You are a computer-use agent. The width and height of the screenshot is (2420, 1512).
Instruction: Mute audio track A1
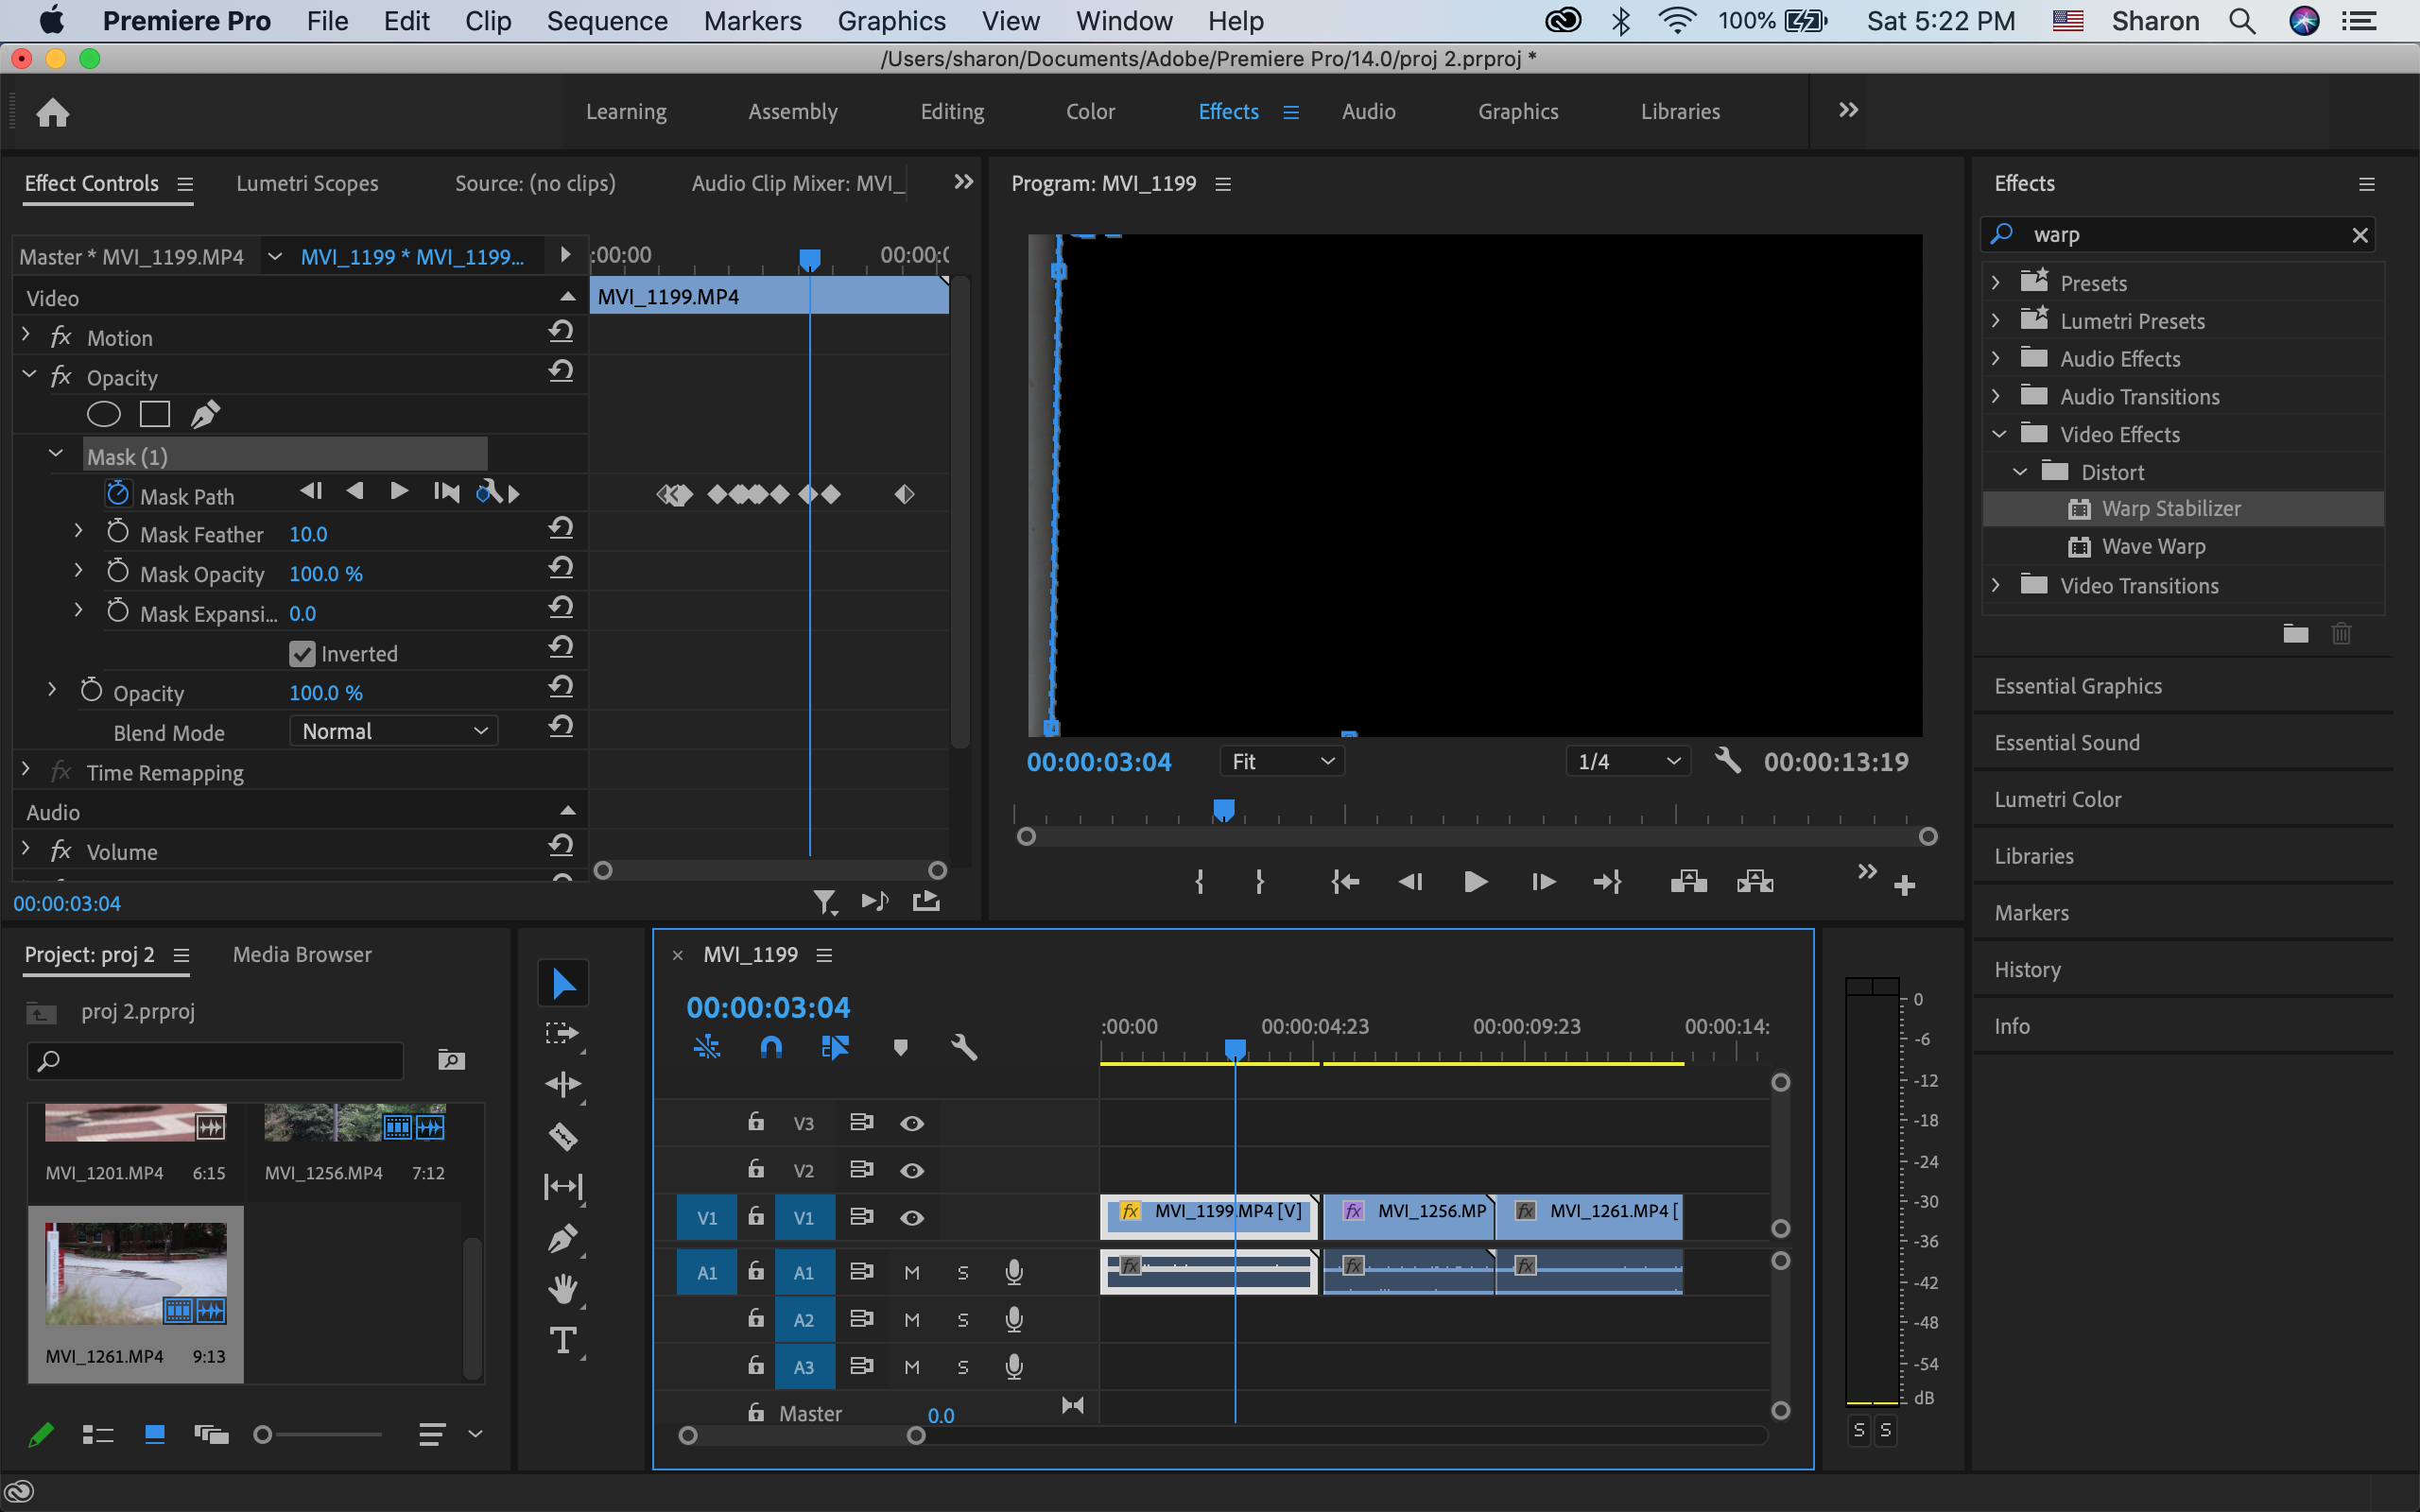coord(912,1273)
